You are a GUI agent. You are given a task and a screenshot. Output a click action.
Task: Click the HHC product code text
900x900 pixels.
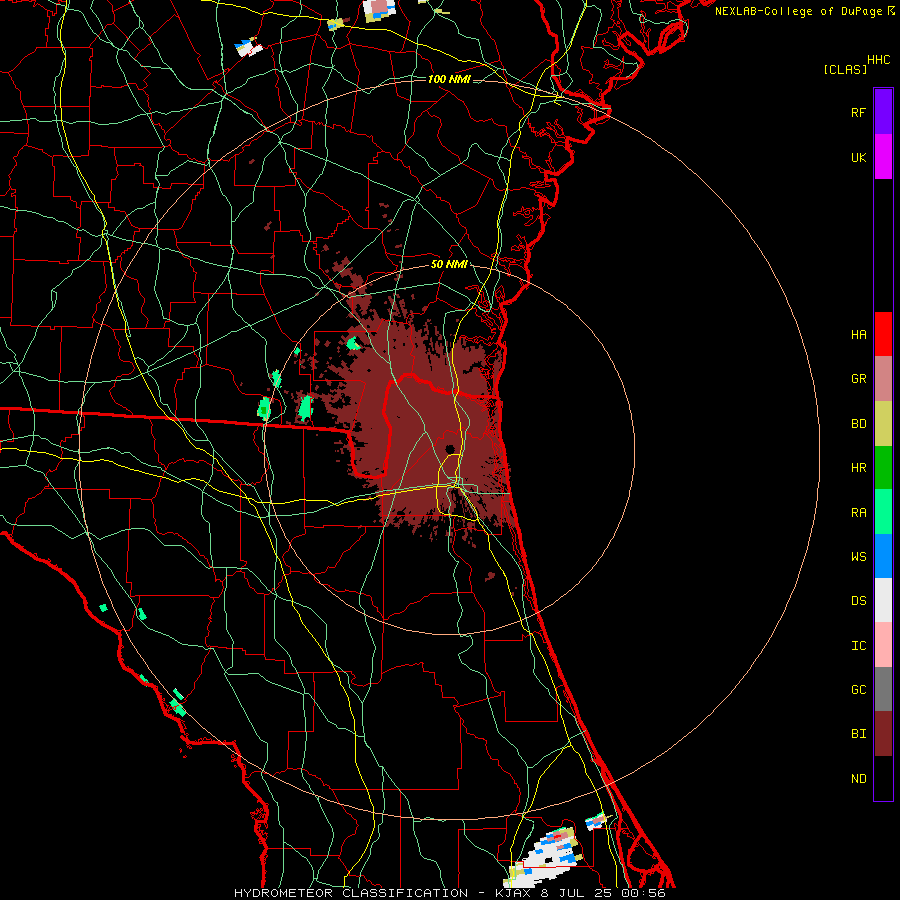(878, 60)
